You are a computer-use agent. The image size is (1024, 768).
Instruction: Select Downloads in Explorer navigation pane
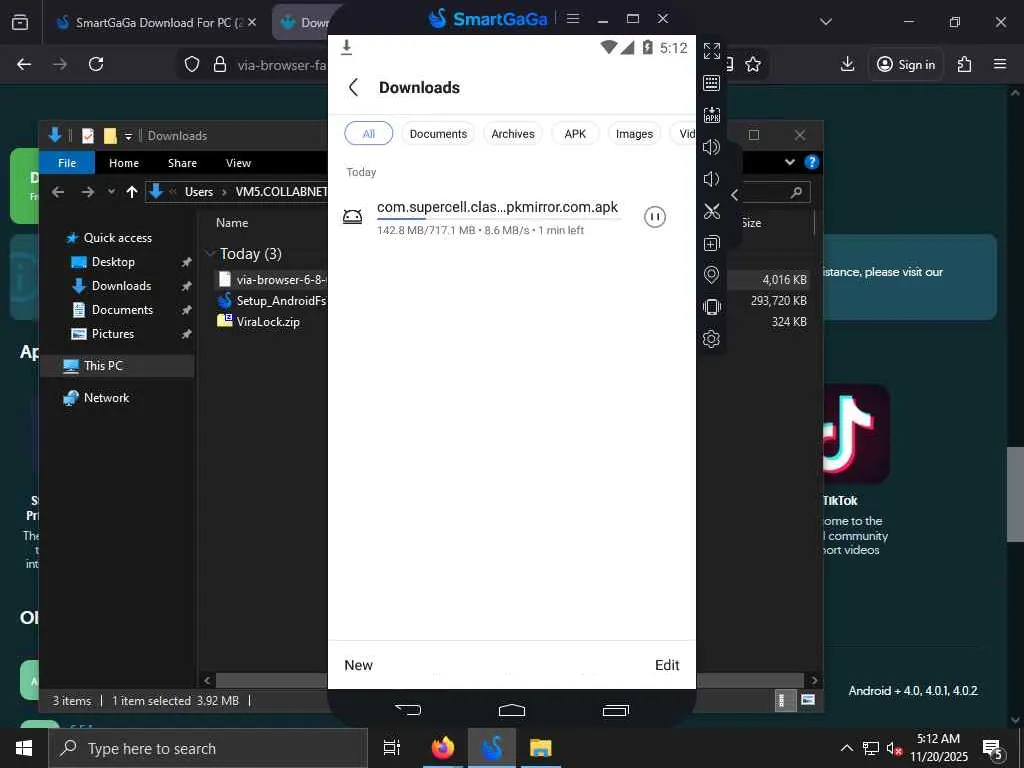point(121,286)
